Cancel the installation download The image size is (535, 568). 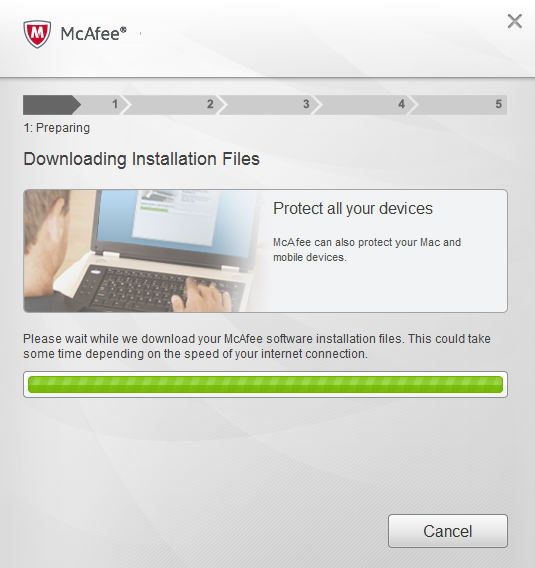[x=448, y=531]
